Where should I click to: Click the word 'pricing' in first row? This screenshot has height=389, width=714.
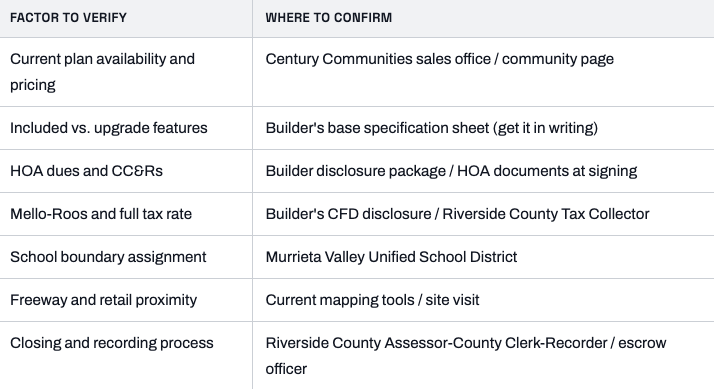click(x=33, y=85)
